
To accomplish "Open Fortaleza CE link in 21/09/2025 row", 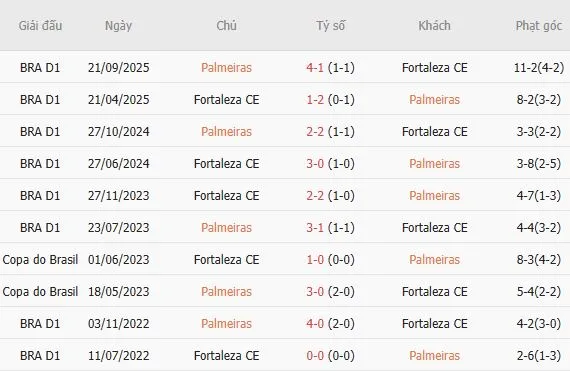I will click(x=435, y=68).
